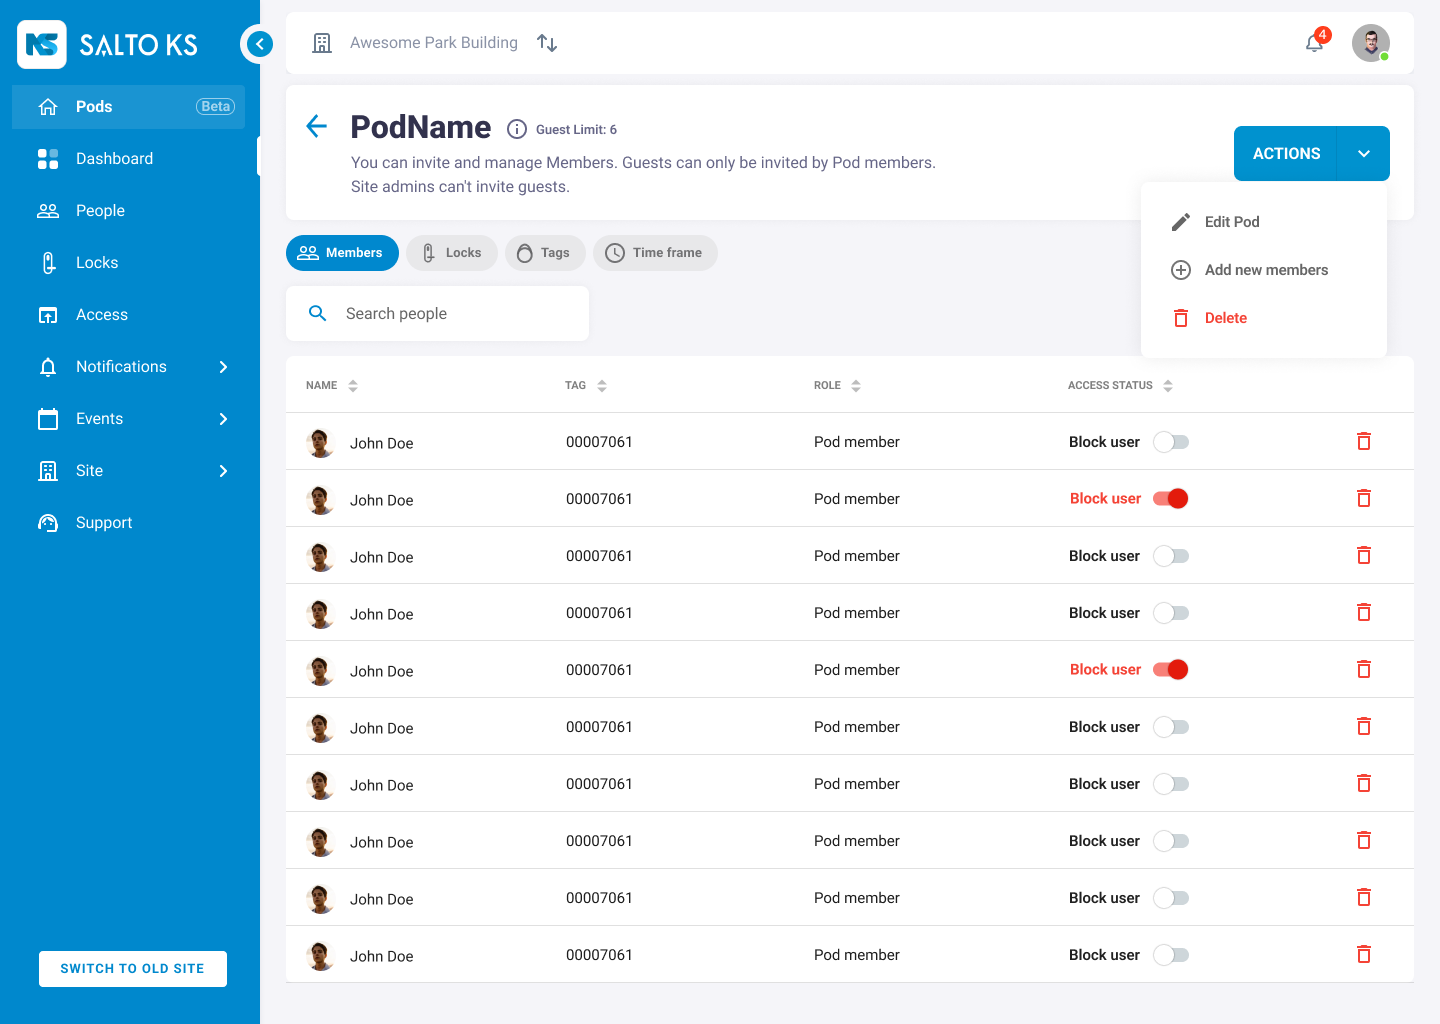Open the ACTIONS dropdown chevron
This screenshot has height=1024, width=1440.
pyautogui.click(x=1363, y=154)
